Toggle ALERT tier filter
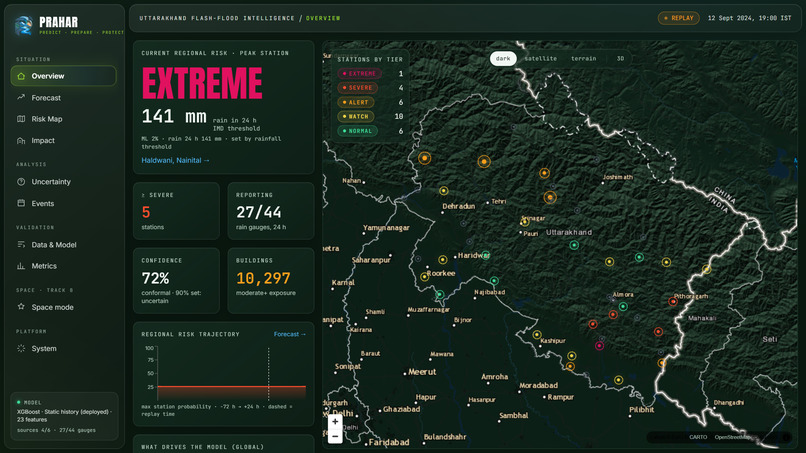Screen dimensions: 806x453 click(x=356, y=102)
